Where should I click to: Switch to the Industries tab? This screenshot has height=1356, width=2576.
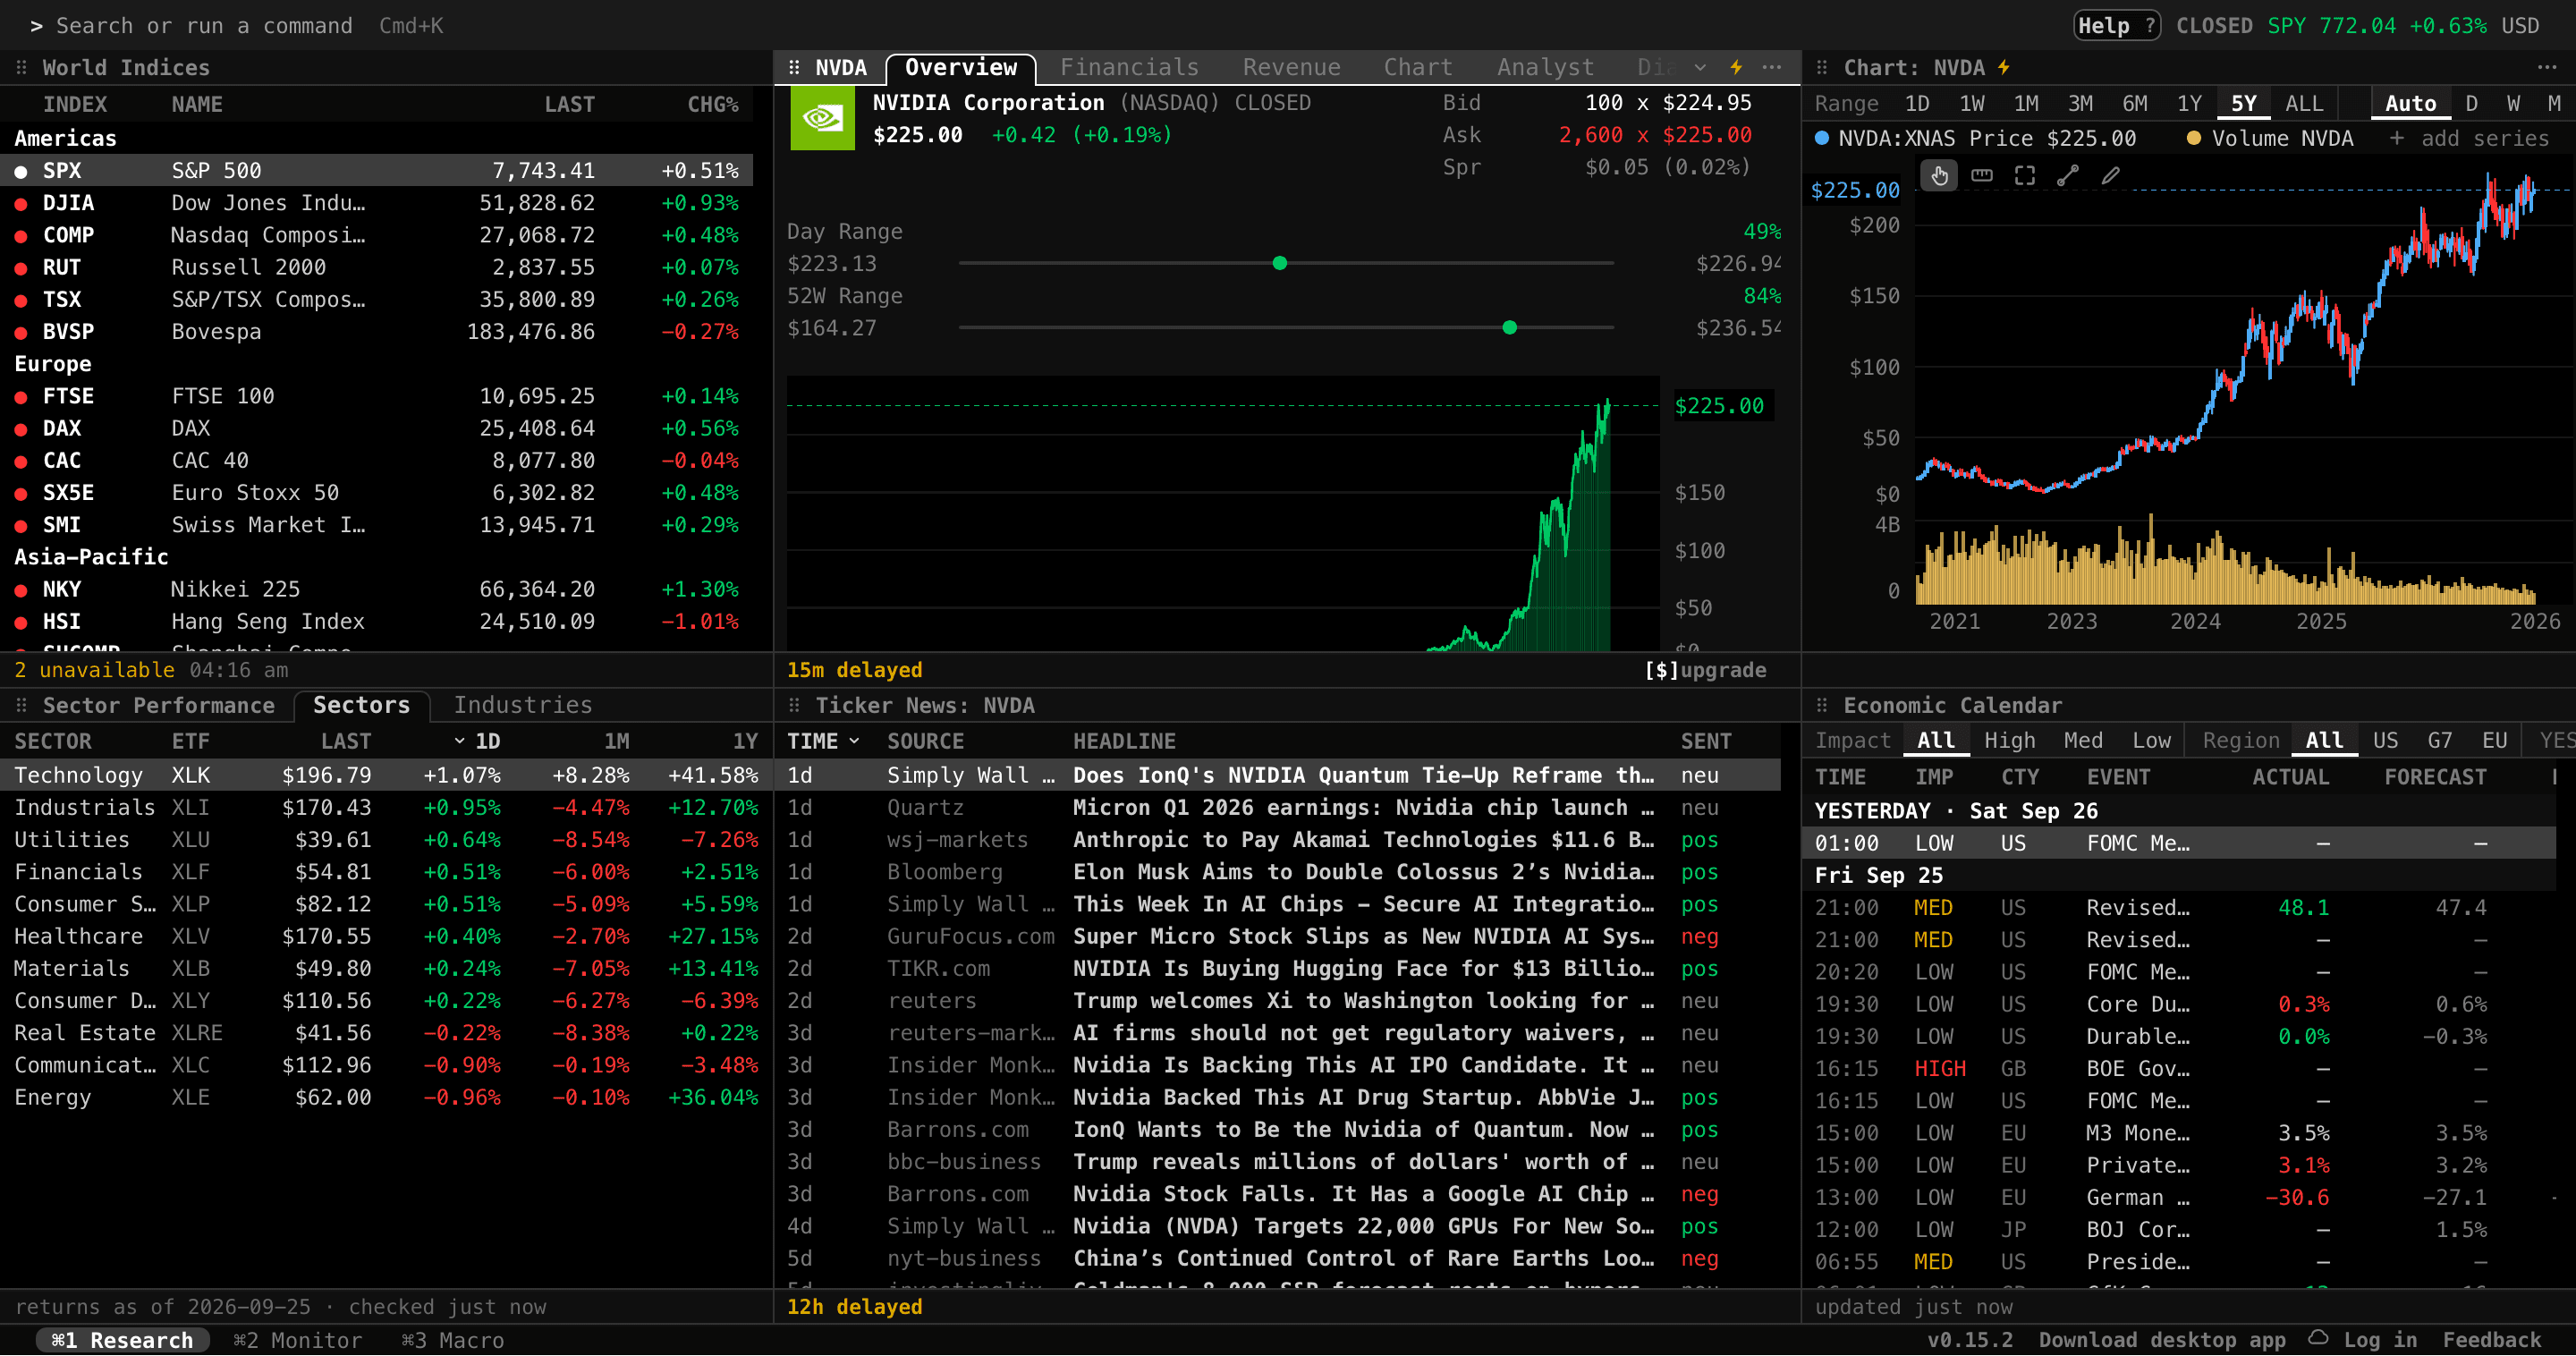coord(523,705)
